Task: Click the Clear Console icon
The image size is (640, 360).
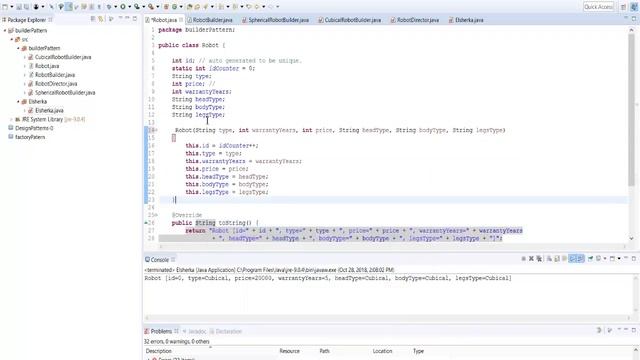Action: point(549,258)
